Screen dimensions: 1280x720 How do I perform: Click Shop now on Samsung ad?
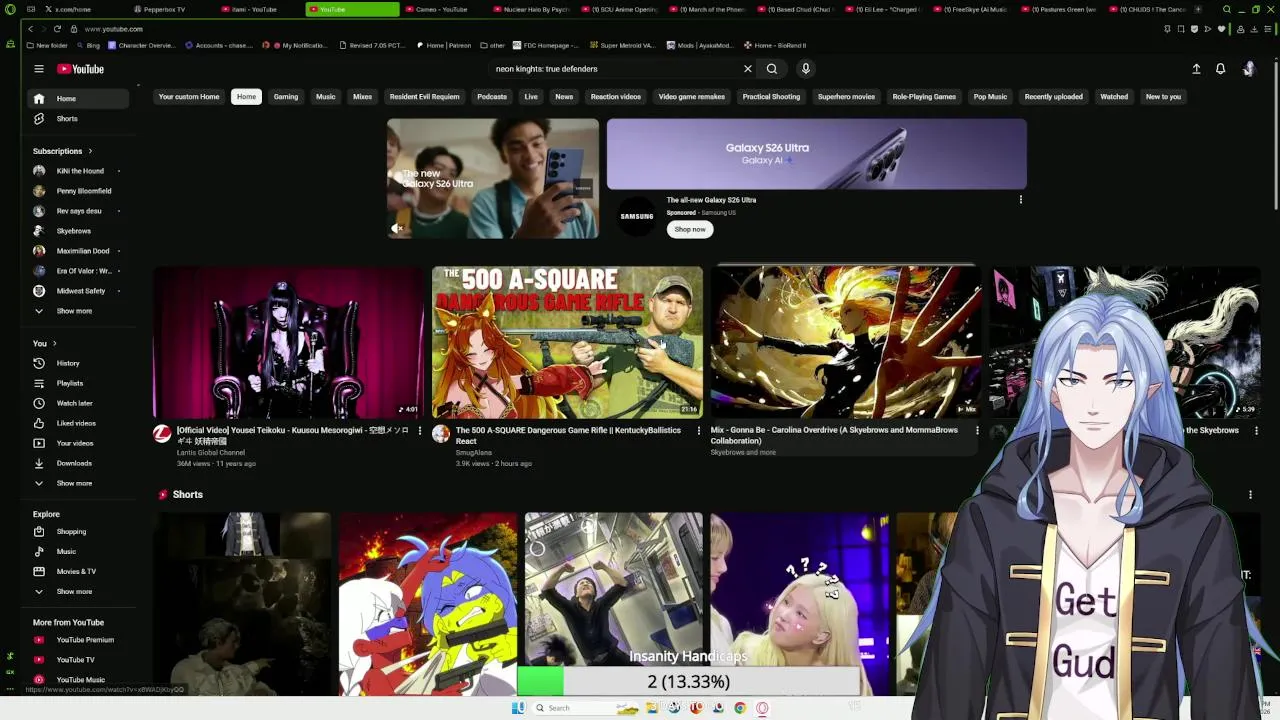[690, 229]
